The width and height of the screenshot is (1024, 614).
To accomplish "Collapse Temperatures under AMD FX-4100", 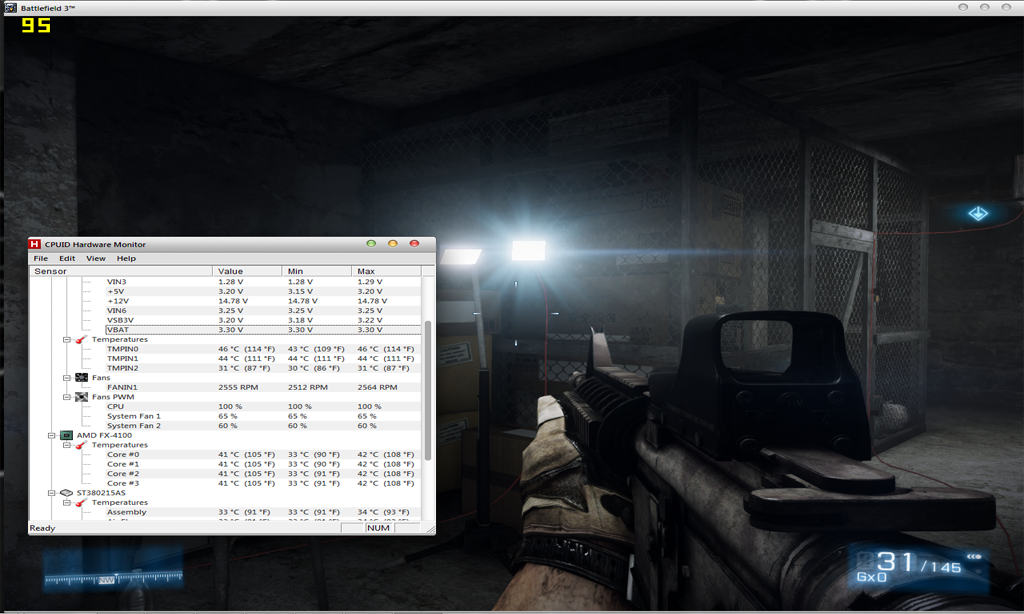I will 67,445.
